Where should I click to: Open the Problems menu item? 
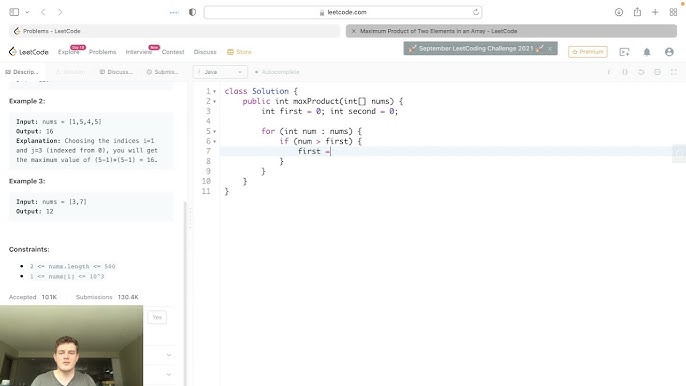point(102,52)
